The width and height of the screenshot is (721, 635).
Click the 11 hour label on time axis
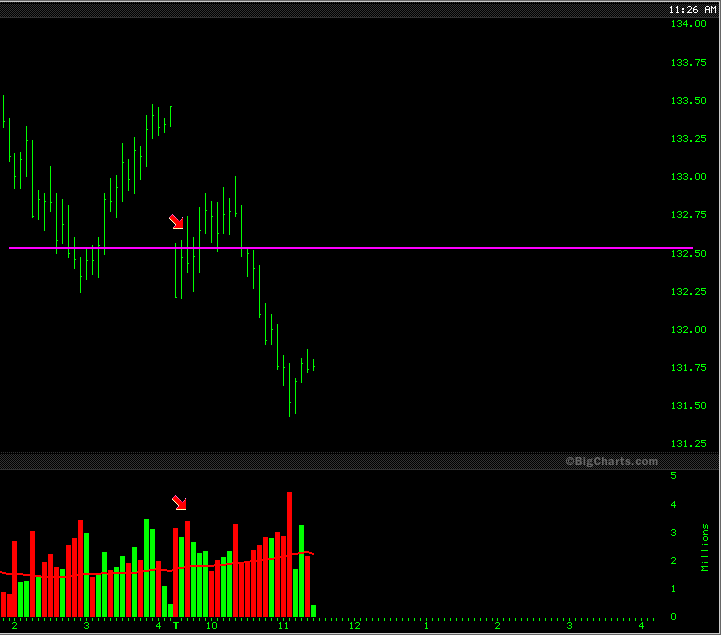click(x=283, y=626)
